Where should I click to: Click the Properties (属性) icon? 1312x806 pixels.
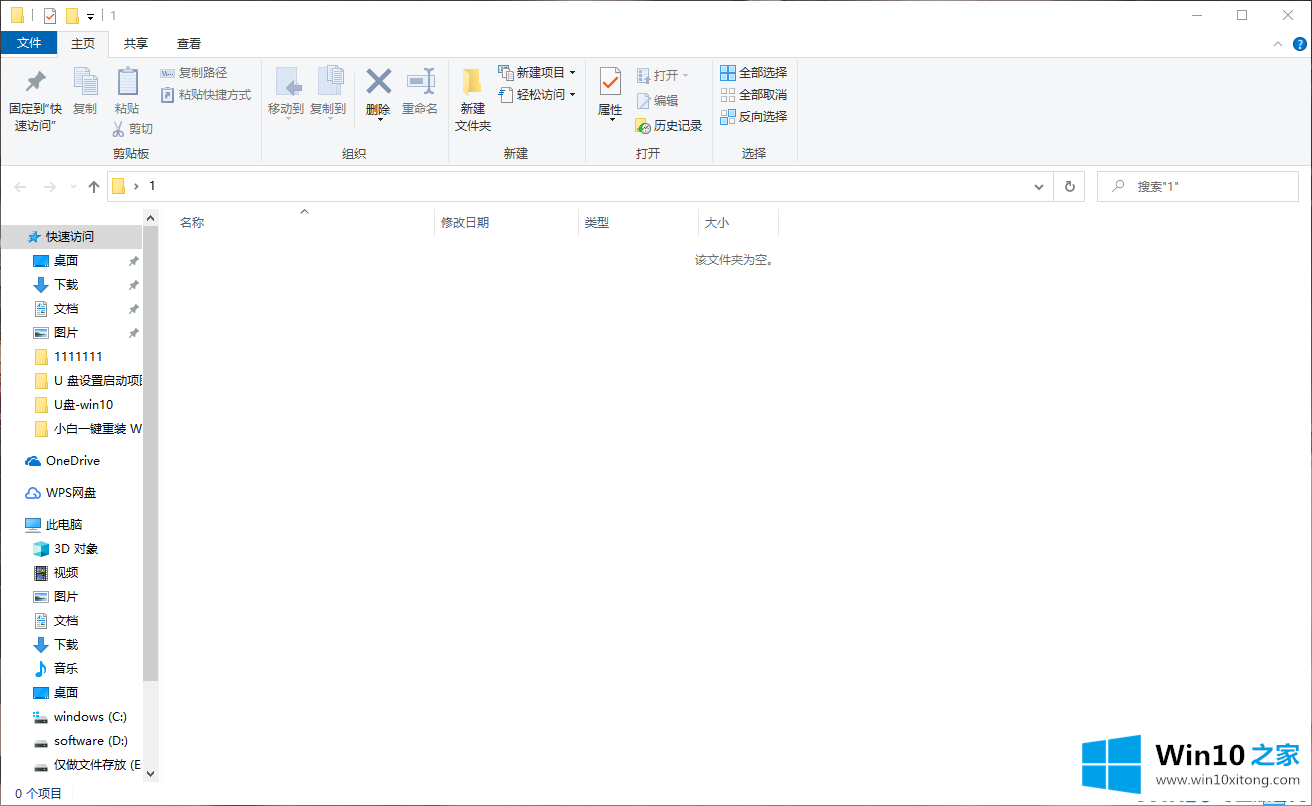(x=610, y=83)
